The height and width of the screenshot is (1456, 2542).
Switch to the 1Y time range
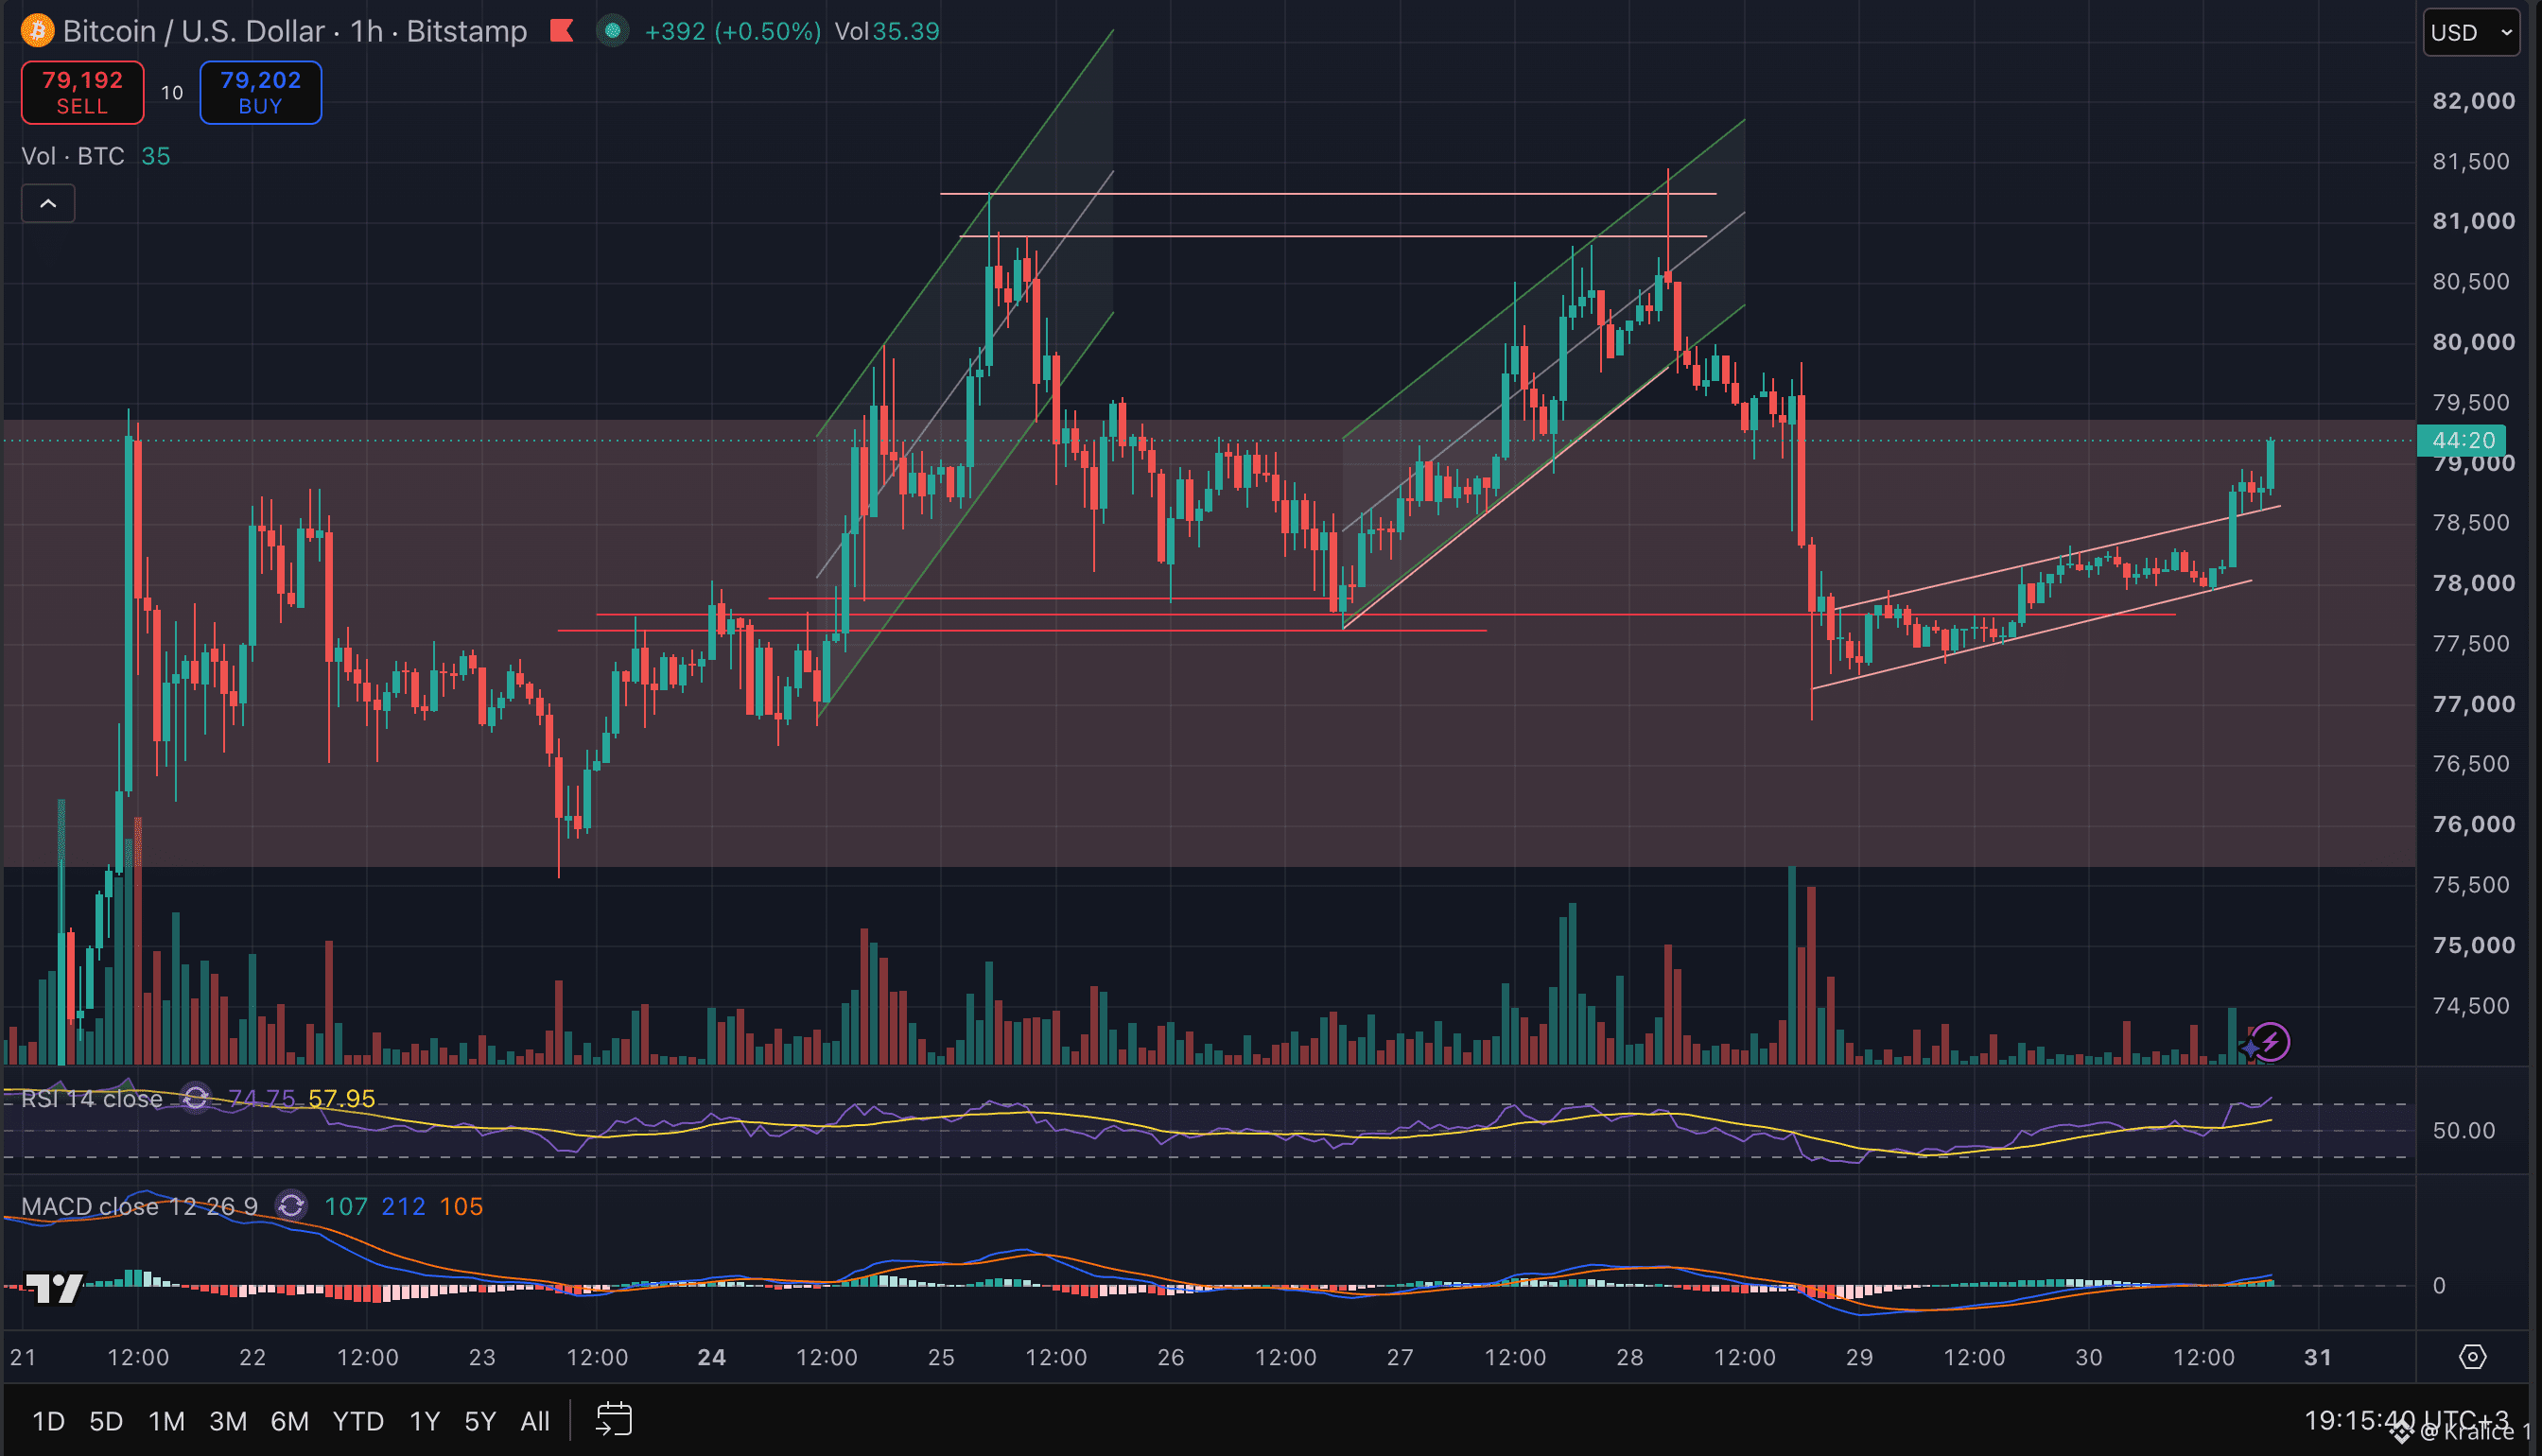(x=425, y=1420)
